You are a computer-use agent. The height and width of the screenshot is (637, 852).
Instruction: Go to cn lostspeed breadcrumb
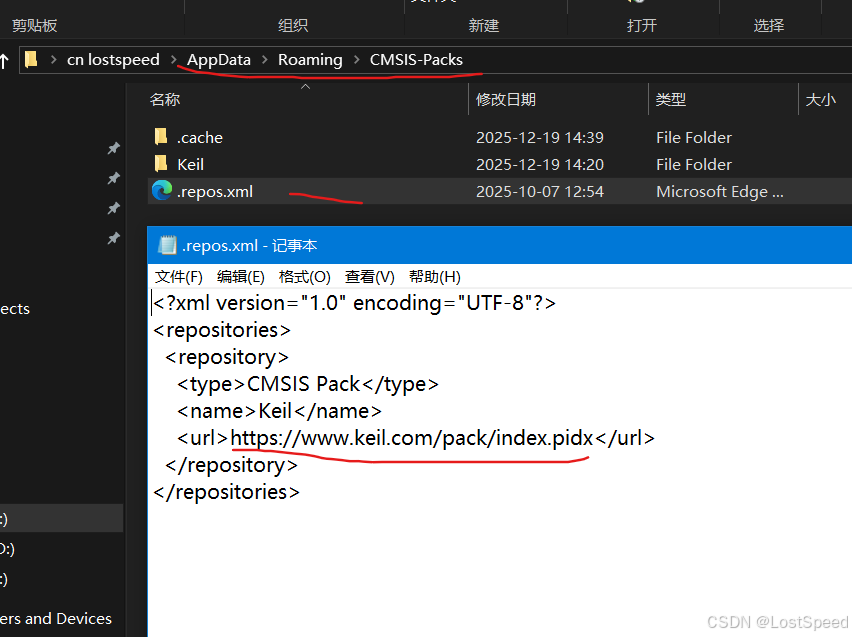[113, 60]
